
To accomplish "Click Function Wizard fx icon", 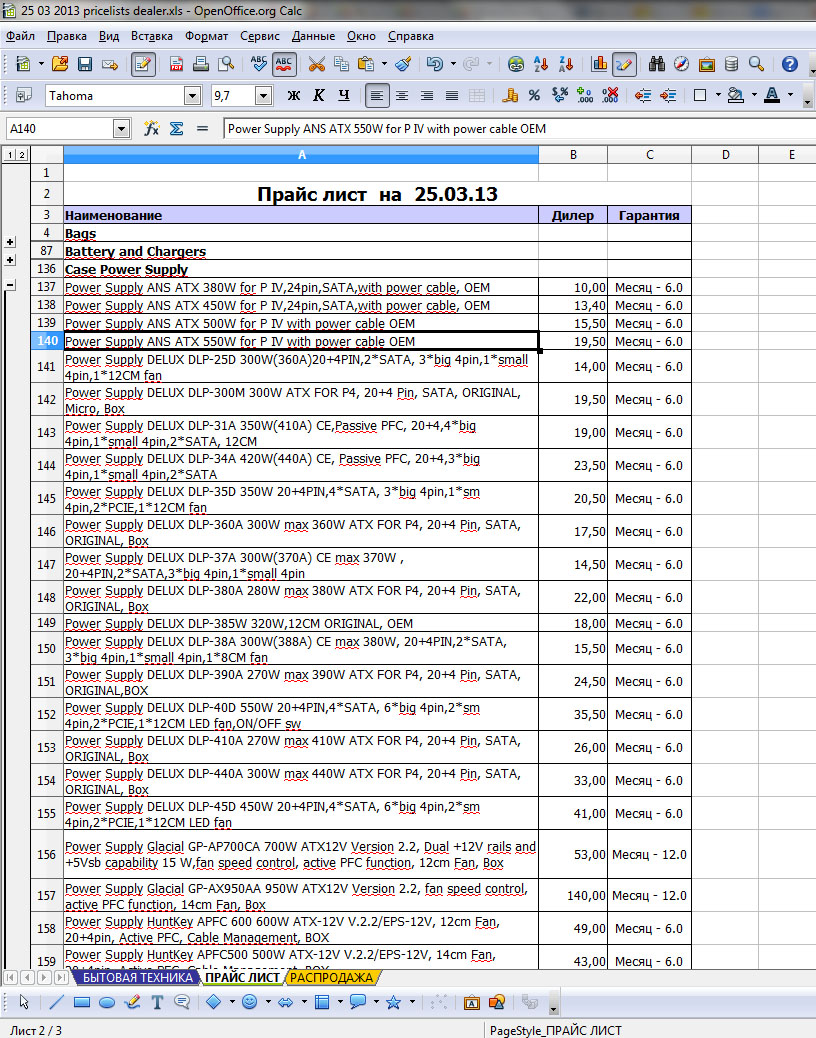I will [152, 128].
